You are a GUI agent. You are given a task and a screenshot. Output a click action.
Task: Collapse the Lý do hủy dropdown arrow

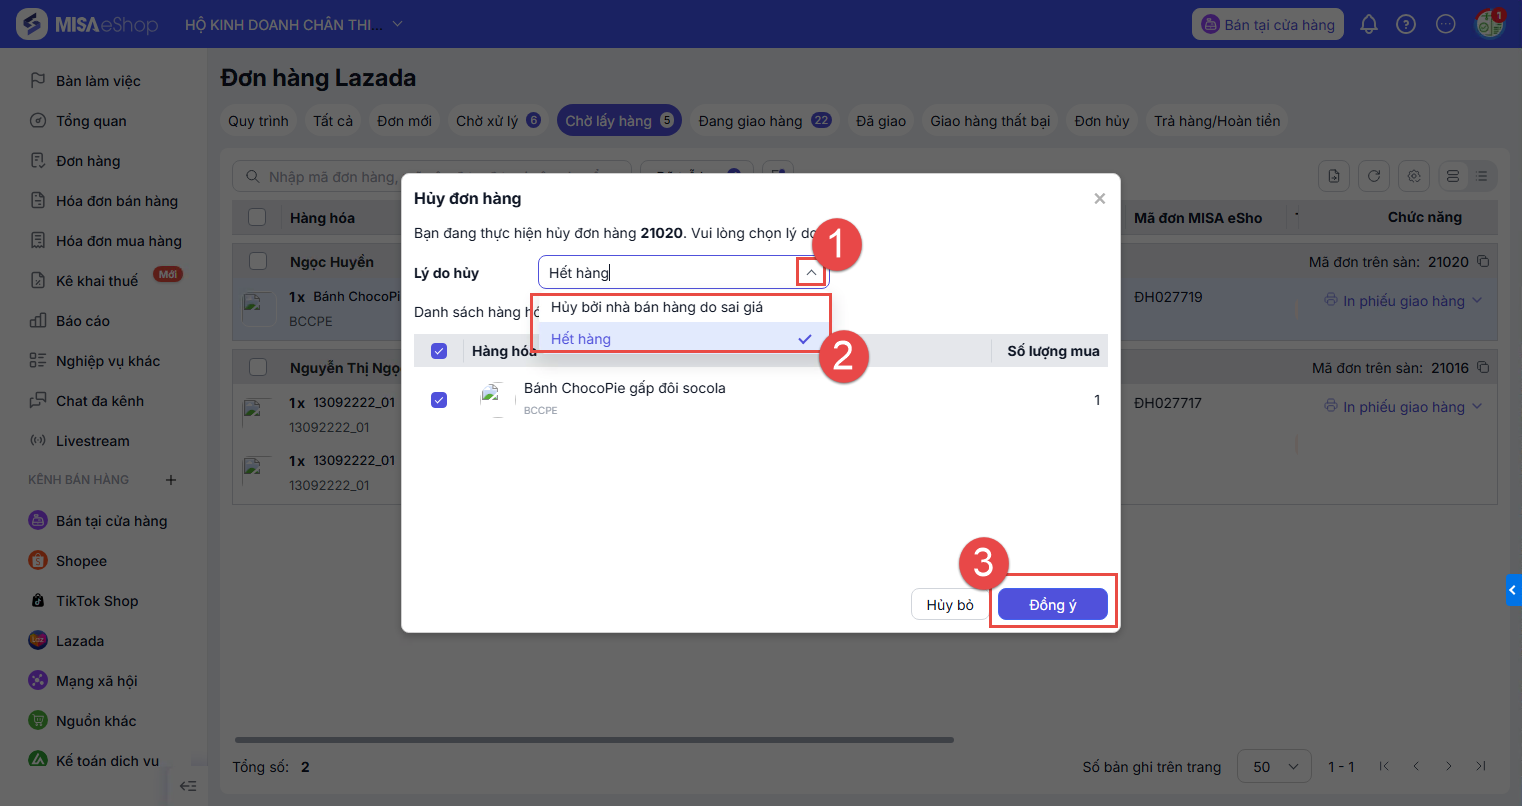(811, 273)
